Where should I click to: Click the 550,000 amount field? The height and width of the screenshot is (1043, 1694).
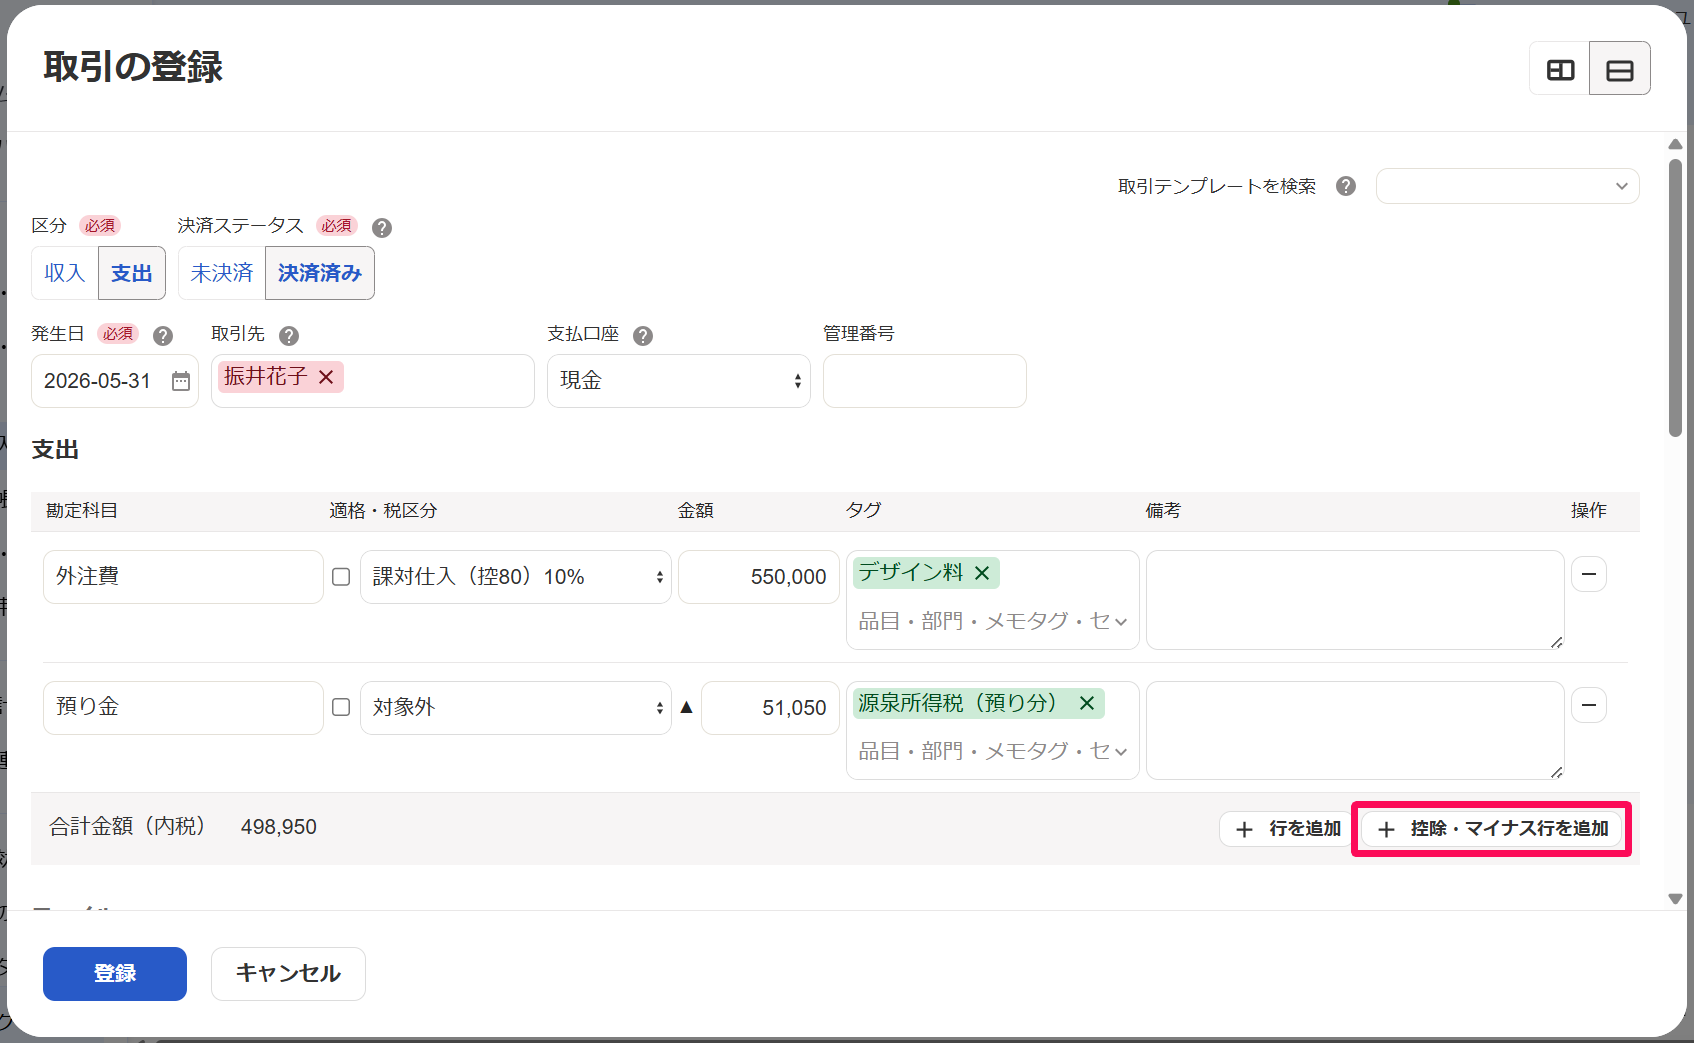[x=759, y=577]
